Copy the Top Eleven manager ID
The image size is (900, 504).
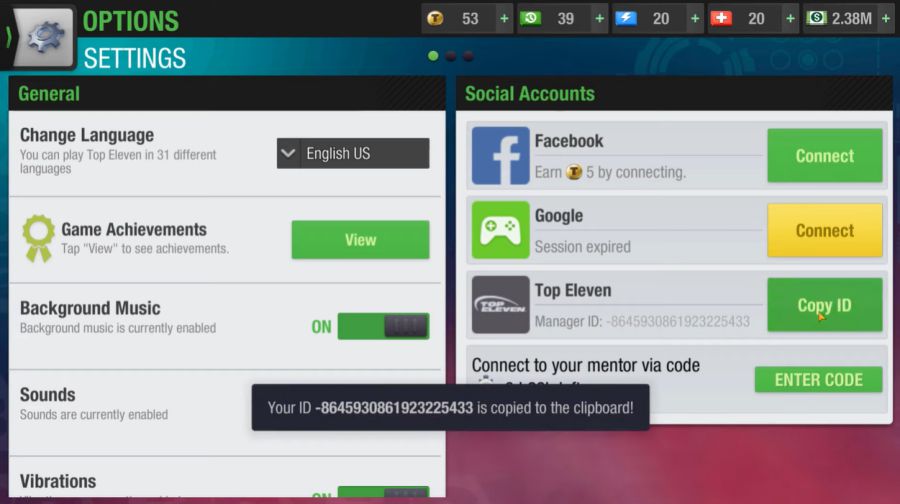tap(825, 305)
